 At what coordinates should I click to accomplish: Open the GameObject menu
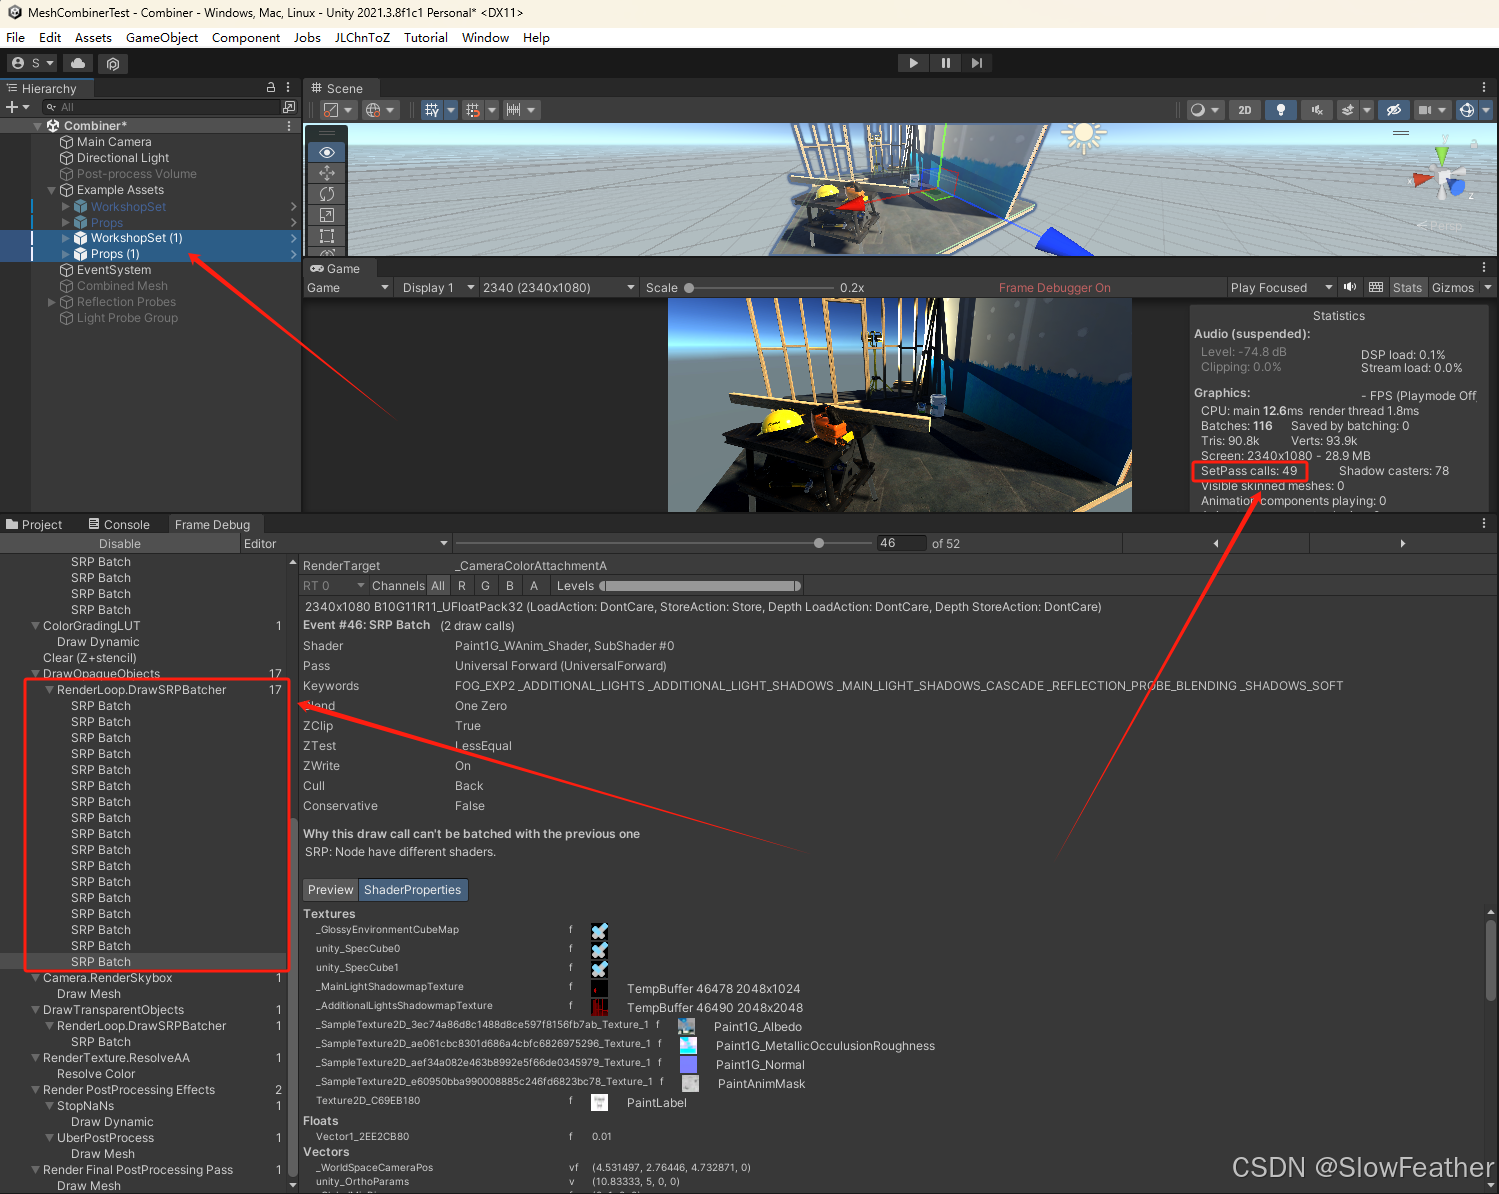(162, 38)
